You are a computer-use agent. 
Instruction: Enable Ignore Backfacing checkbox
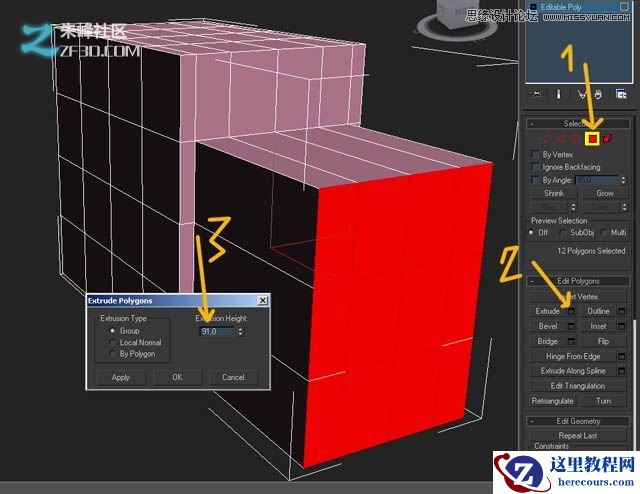tap(535, 167)
